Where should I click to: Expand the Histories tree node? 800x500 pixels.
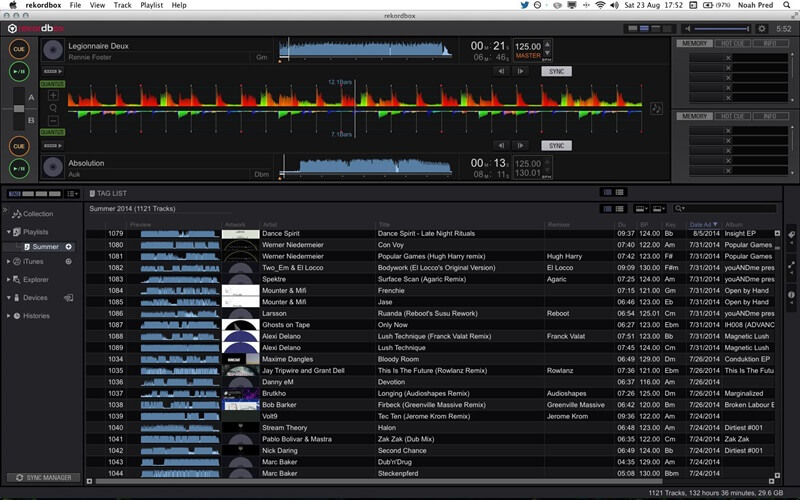pos(9,316)
